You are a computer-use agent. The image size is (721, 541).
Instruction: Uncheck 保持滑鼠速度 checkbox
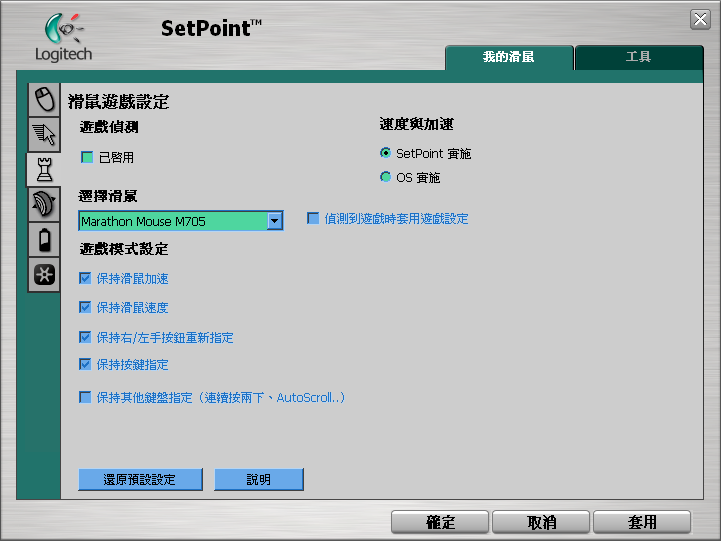point(85,307)
